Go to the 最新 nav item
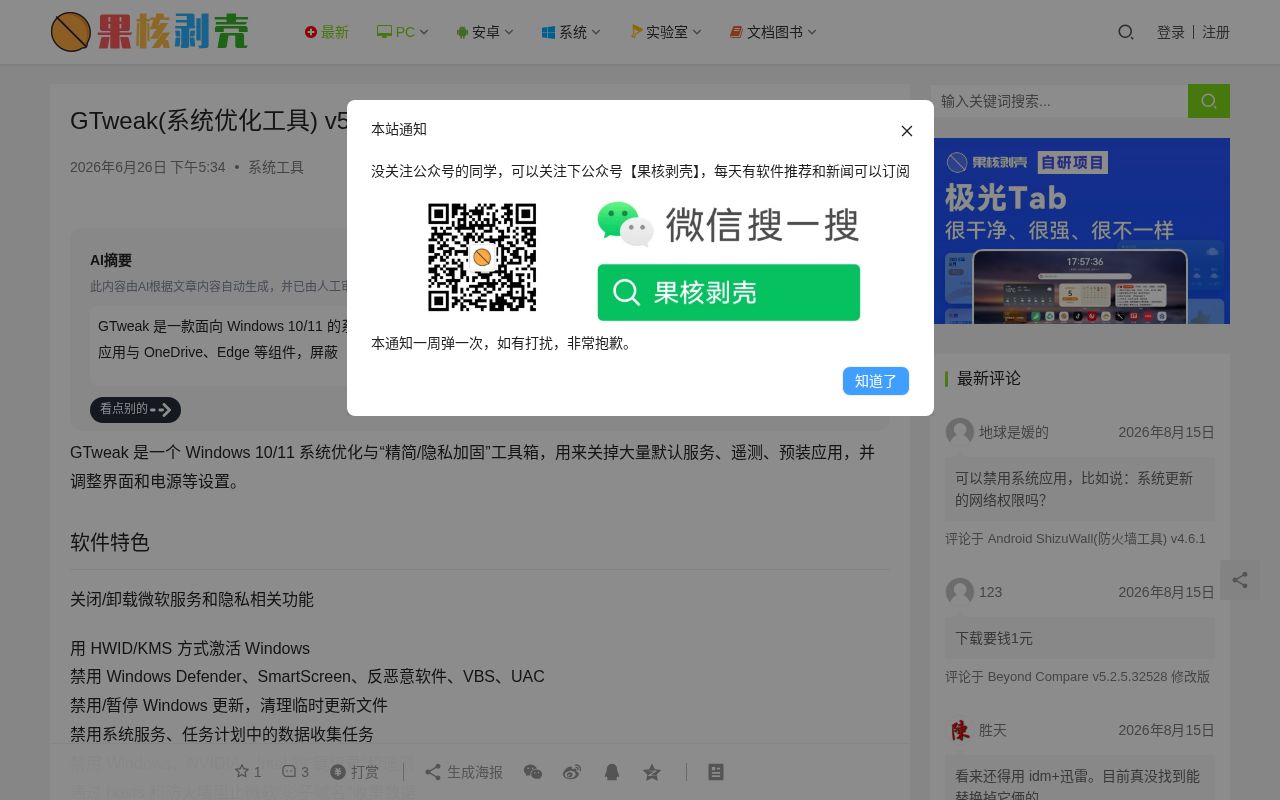1280x800 pixels. 327,32
